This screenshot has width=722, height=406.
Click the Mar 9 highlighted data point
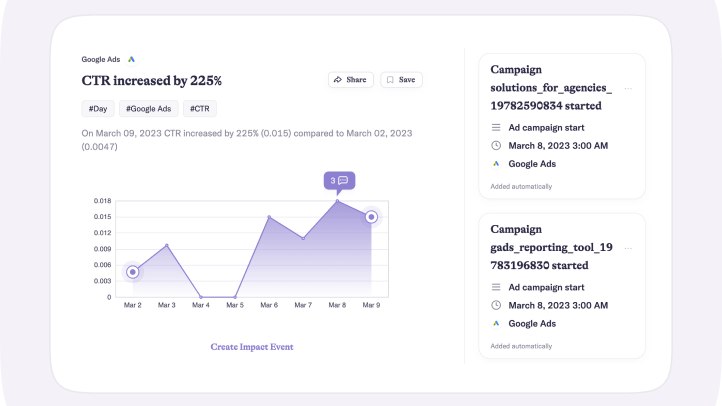(x=371, y=217)
